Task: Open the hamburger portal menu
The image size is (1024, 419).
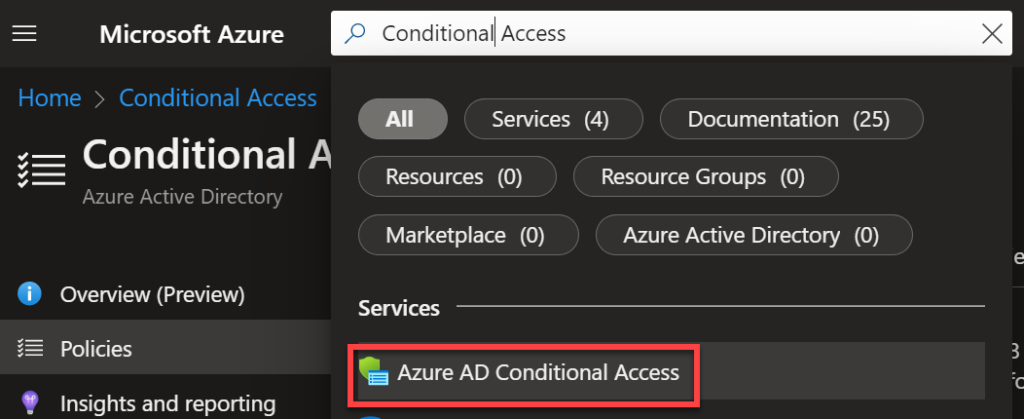Action: coord(25,33)
